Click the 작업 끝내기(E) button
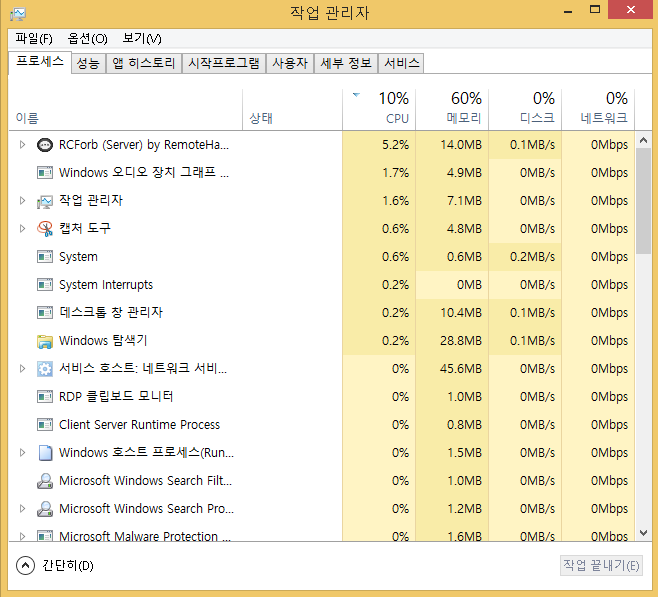The height and width of the screenshot is (597, 658). coord(601,566)
